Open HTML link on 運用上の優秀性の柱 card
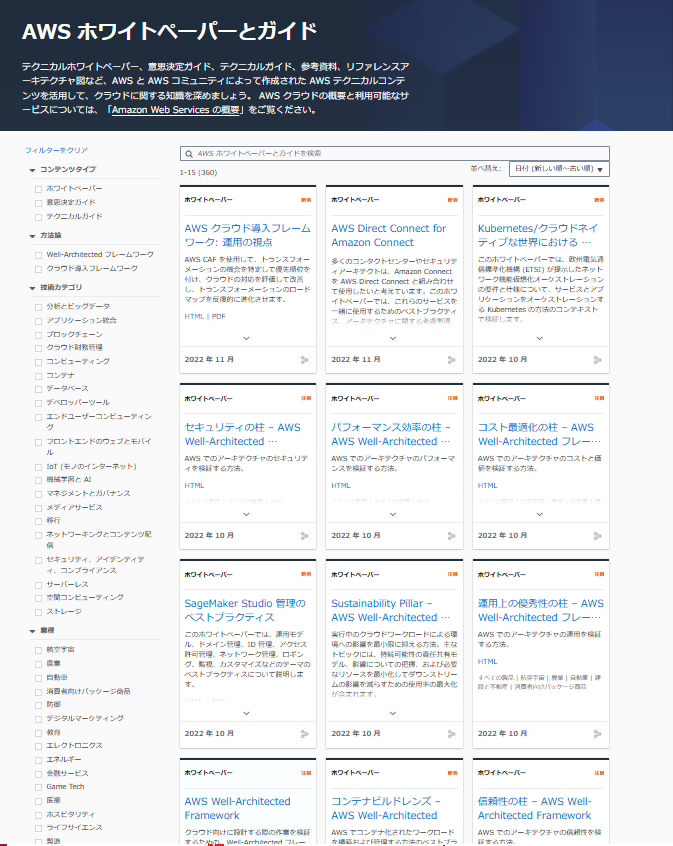Image resolution: width=673 pixels, height=846 pixels. [x=487, y=661]
